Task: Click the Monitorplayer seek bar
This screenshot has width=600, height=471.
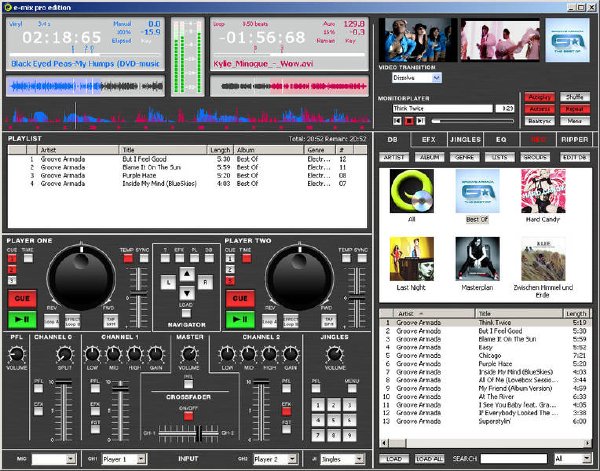Action: click(x=473, y=121)
